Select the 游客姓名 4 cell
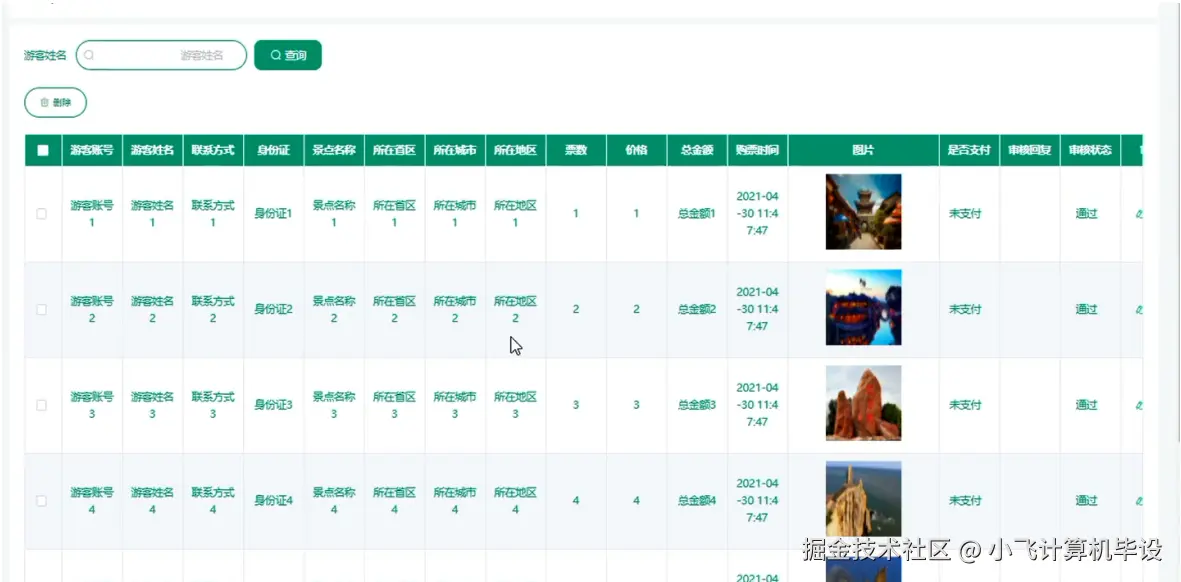The height and width of the screenshot is (582, 1181). click(x=152, y=501)
